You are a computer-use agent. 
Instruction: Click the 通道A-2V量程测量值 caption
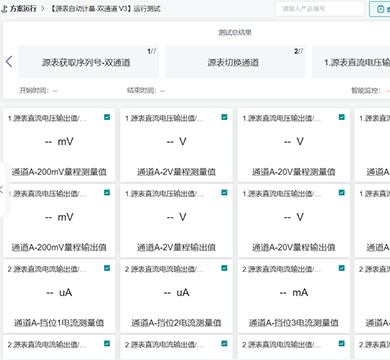(x=176, y=172)
